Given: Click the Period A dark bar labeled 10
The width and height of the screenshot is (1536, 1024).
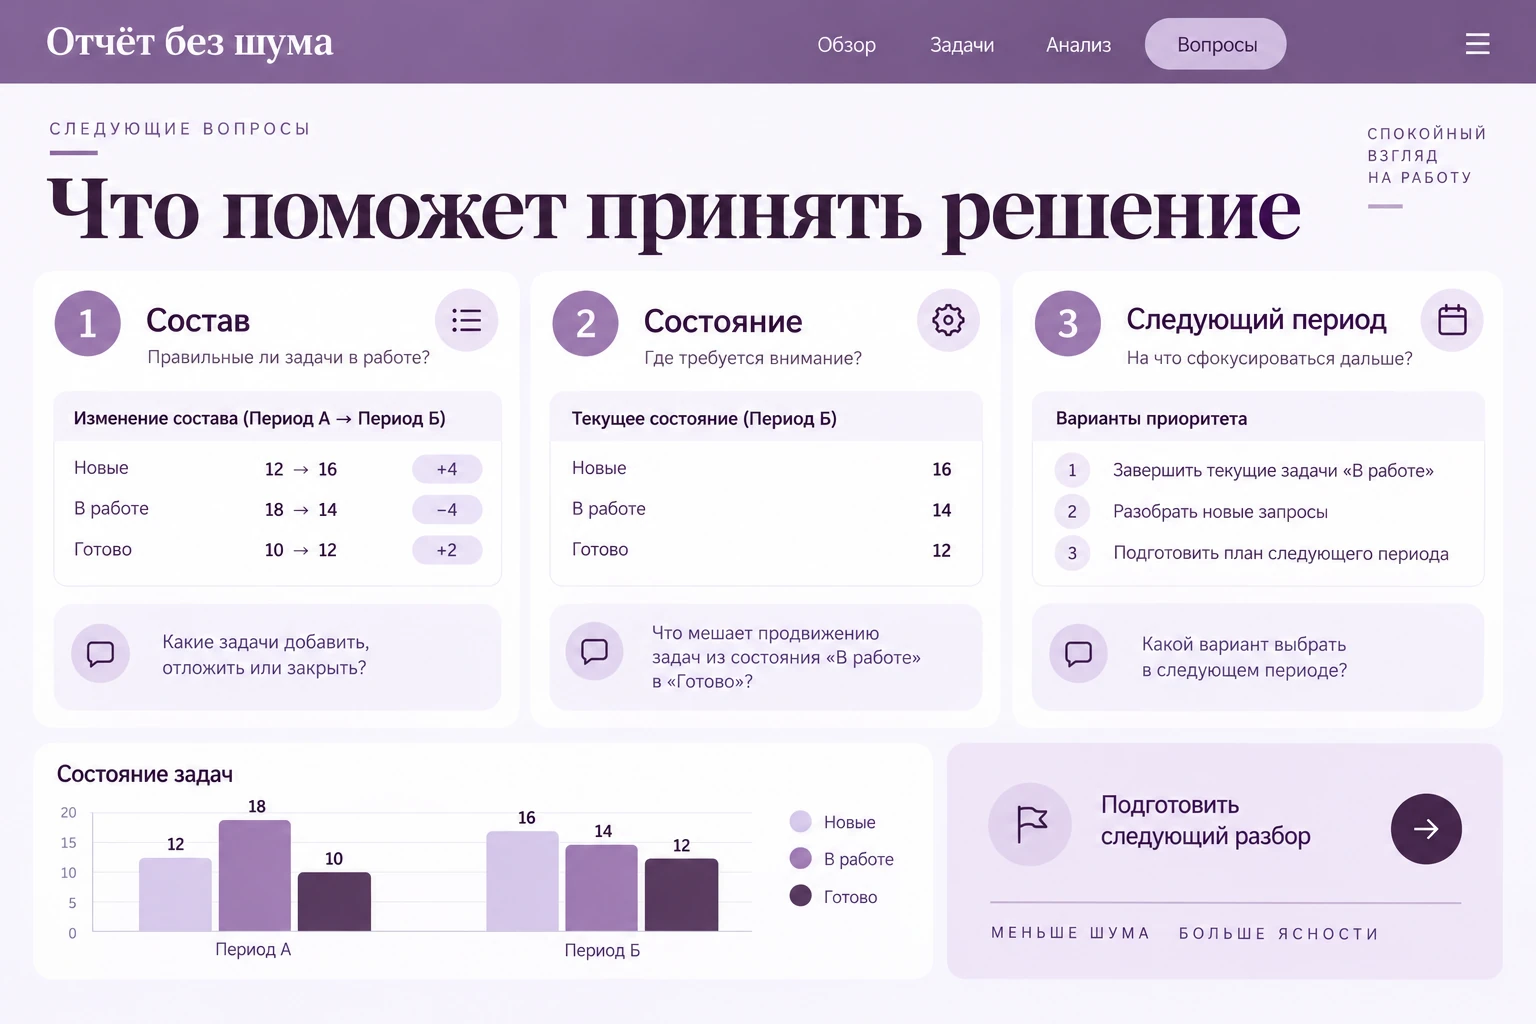Looking at the screenshot, I should 334,901.
